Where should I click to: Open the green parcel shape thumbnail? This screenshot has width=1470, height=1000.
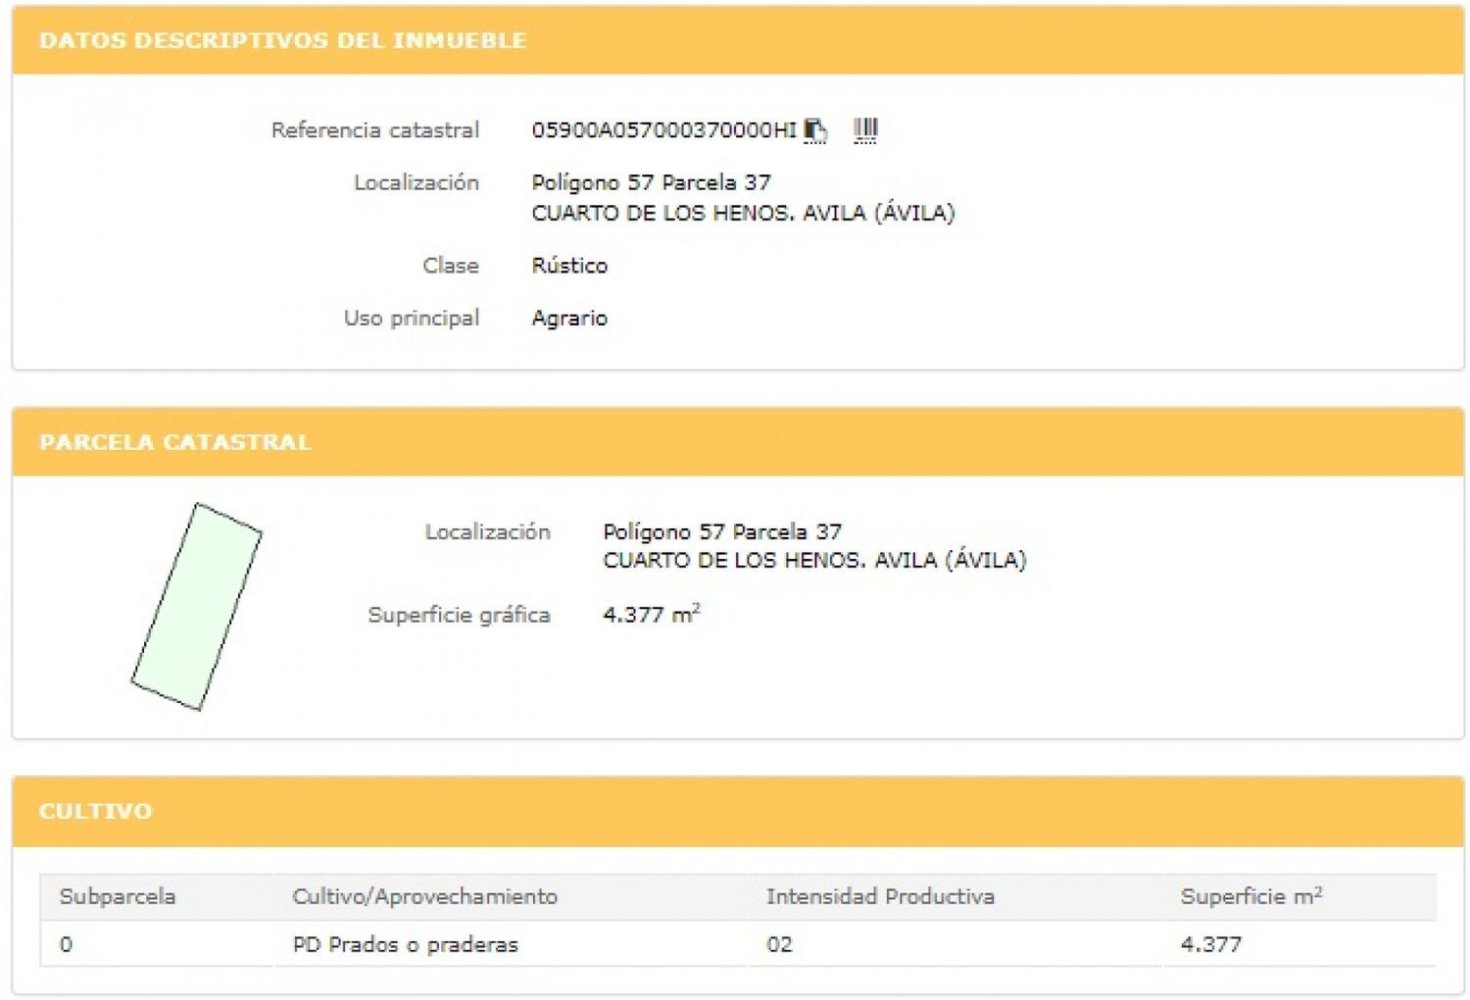click(x=196, y=606)
